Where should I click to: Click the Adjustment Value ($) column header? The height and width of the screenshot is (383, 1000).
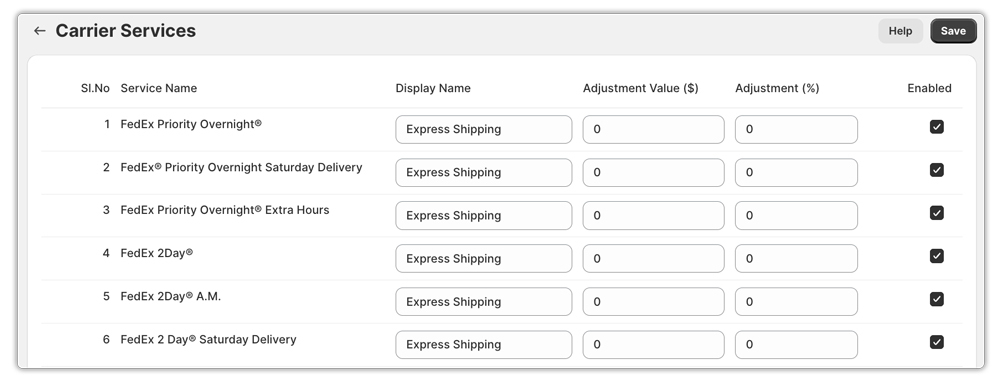pyautogui.click(x=640, y=89)
